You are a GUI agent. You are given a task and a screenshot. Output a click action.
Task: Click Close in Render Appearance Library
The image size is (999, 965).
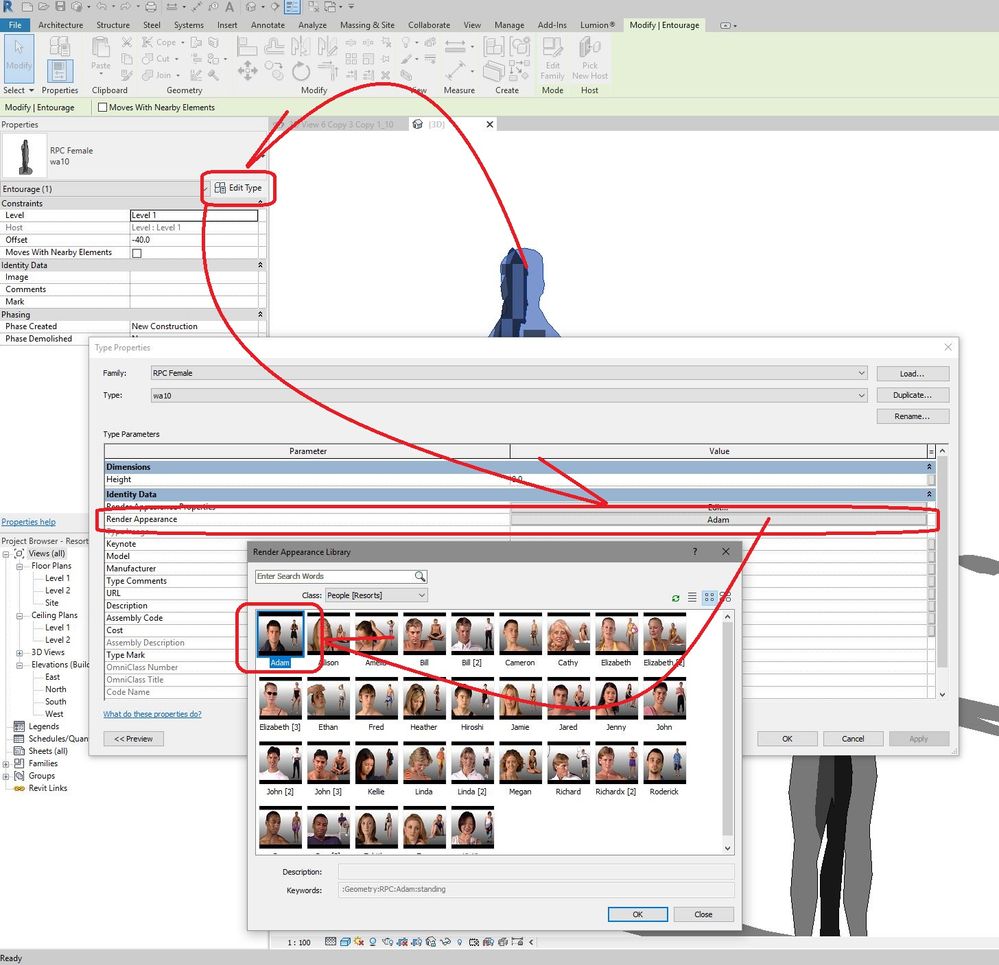(703, 914)
